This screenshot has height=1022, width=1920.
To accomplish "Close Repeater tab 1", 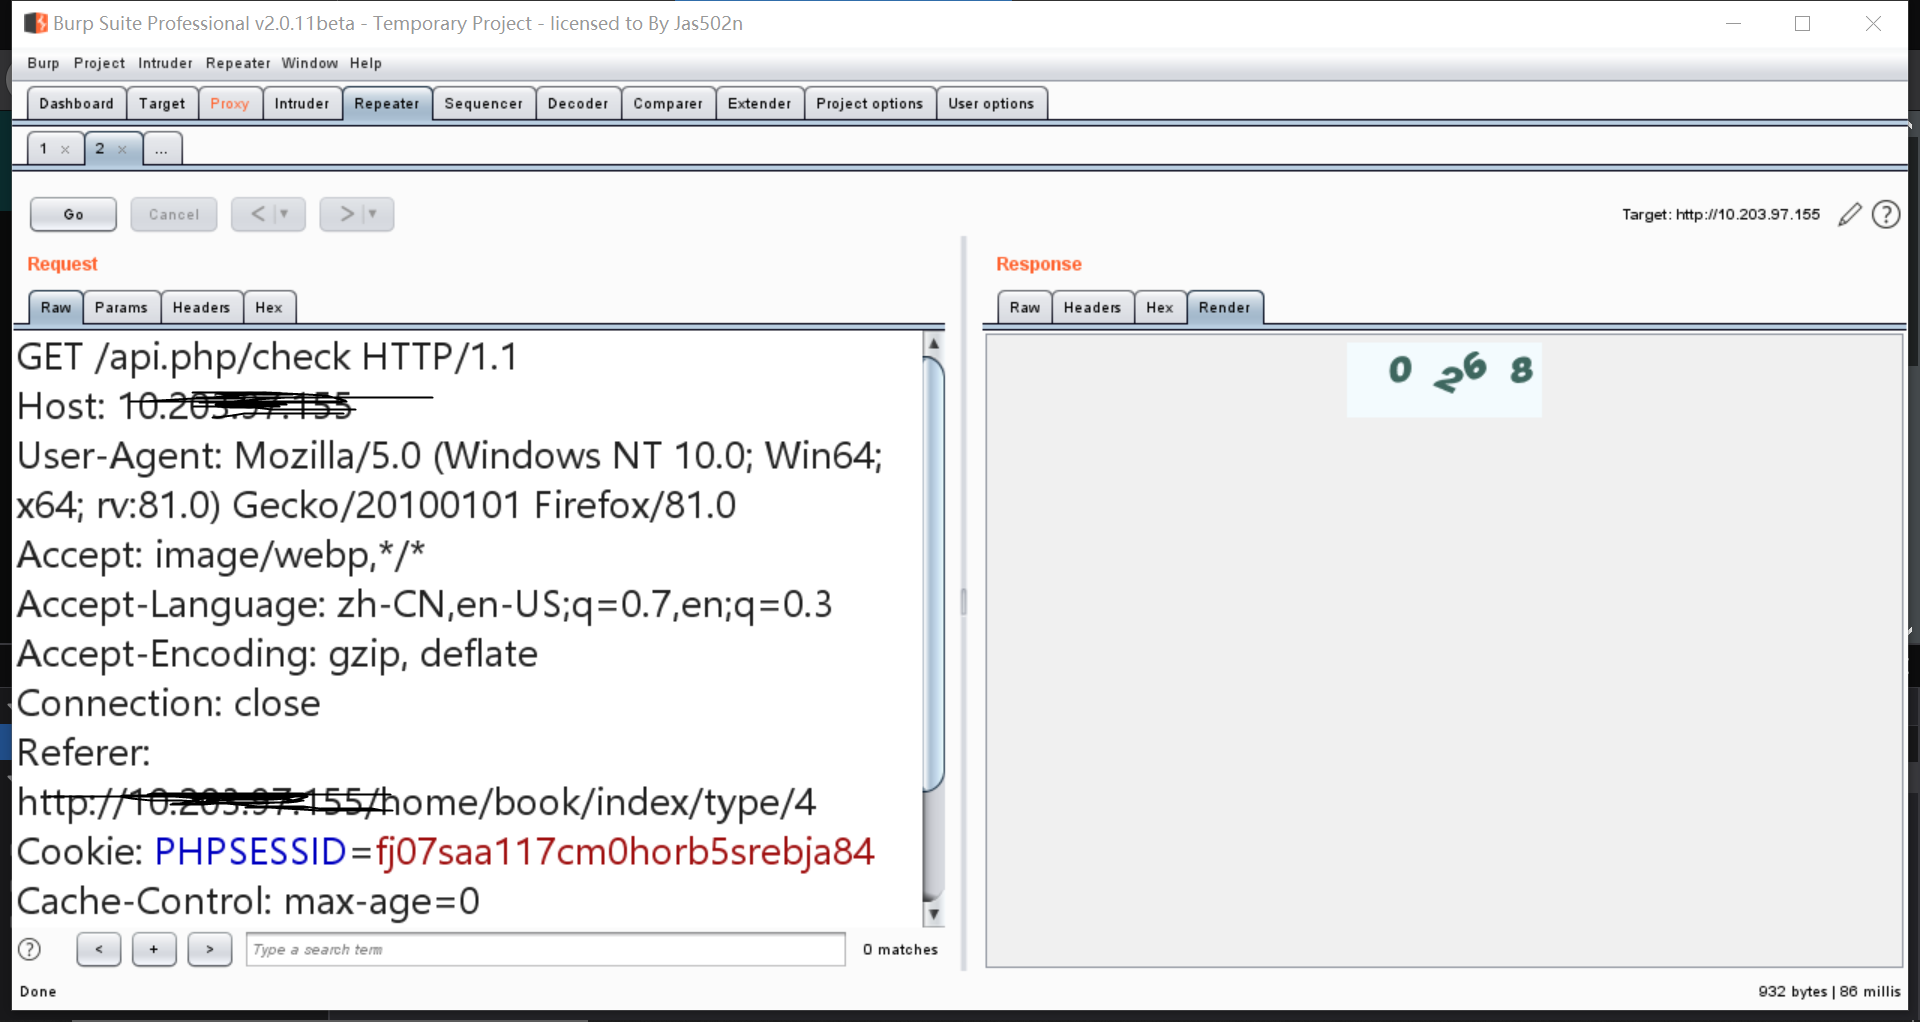I will (65, 149).
